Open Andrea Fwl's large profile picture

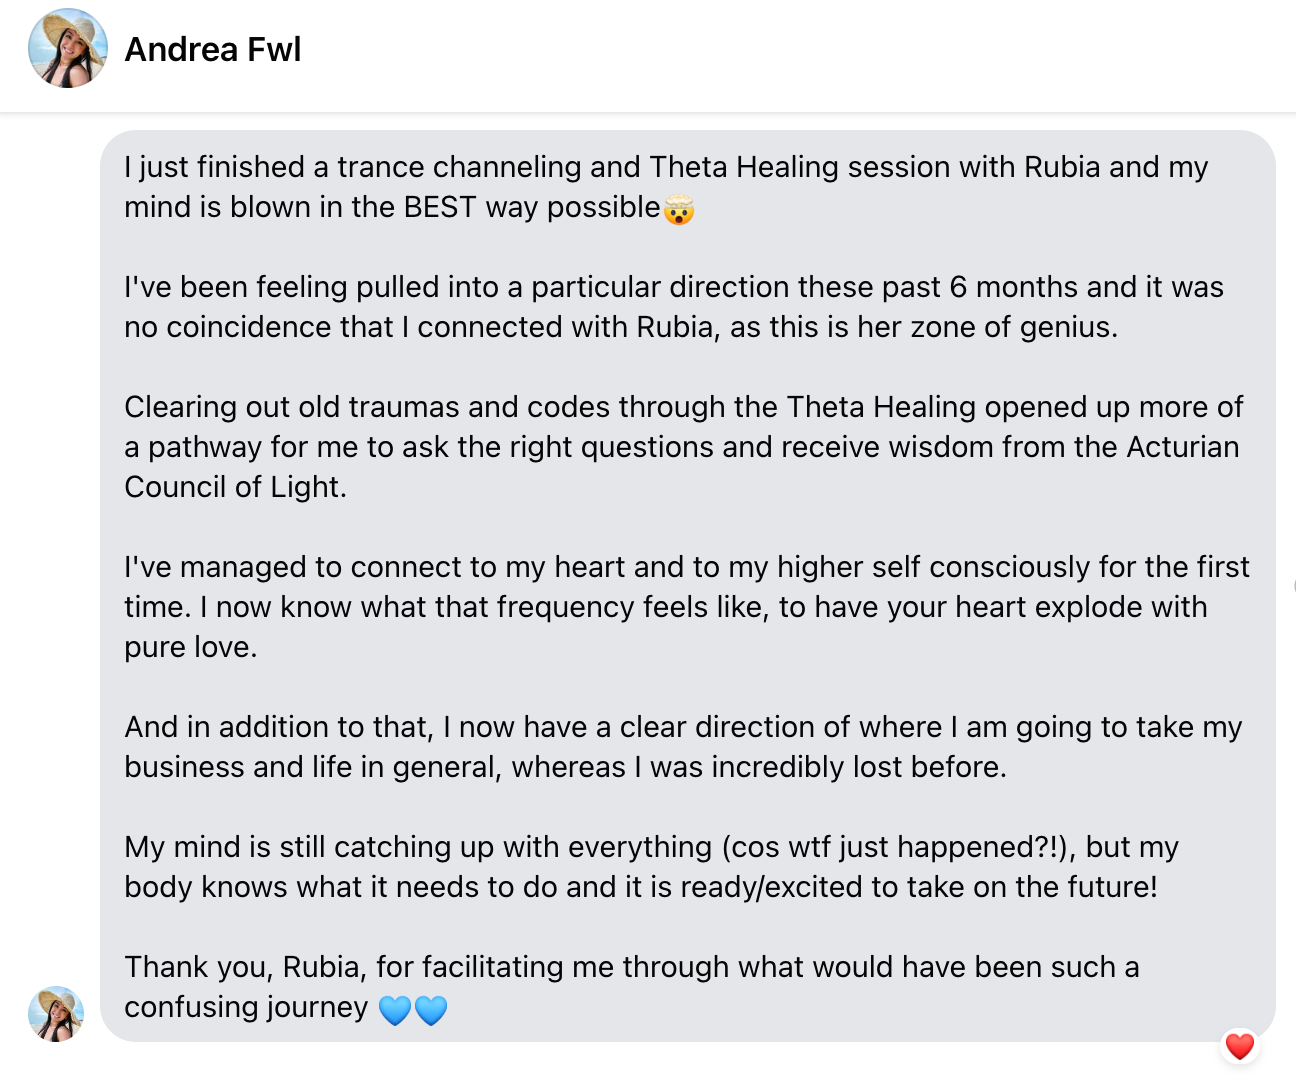click(x=68, y=48)
